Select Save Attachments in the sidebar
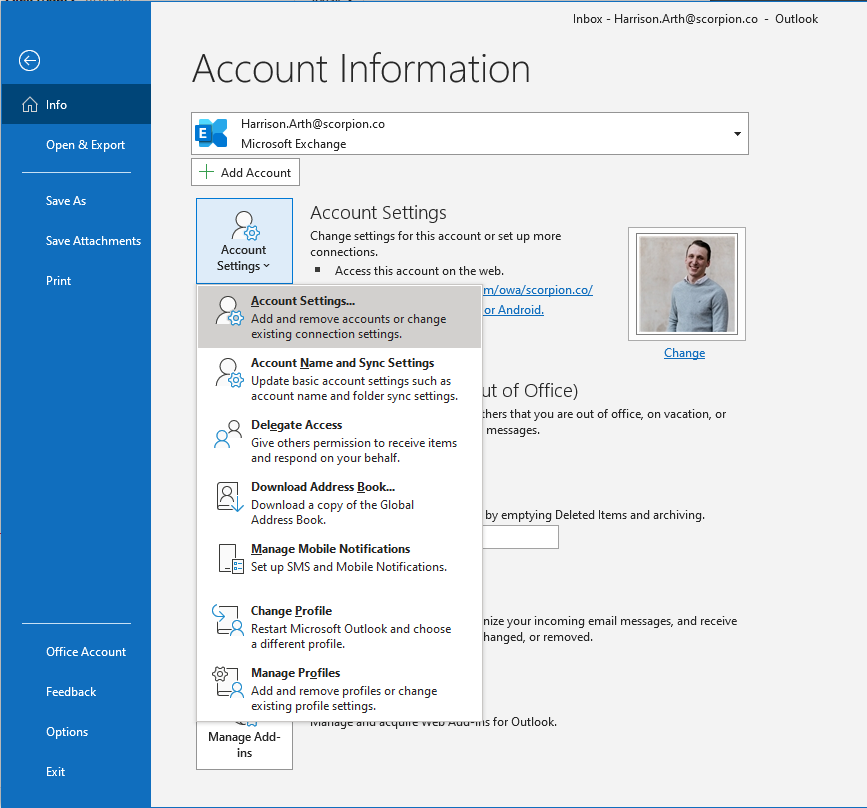The height and width of the screenshot is (808, 867). pyautogui.click(x=76, y=241)
